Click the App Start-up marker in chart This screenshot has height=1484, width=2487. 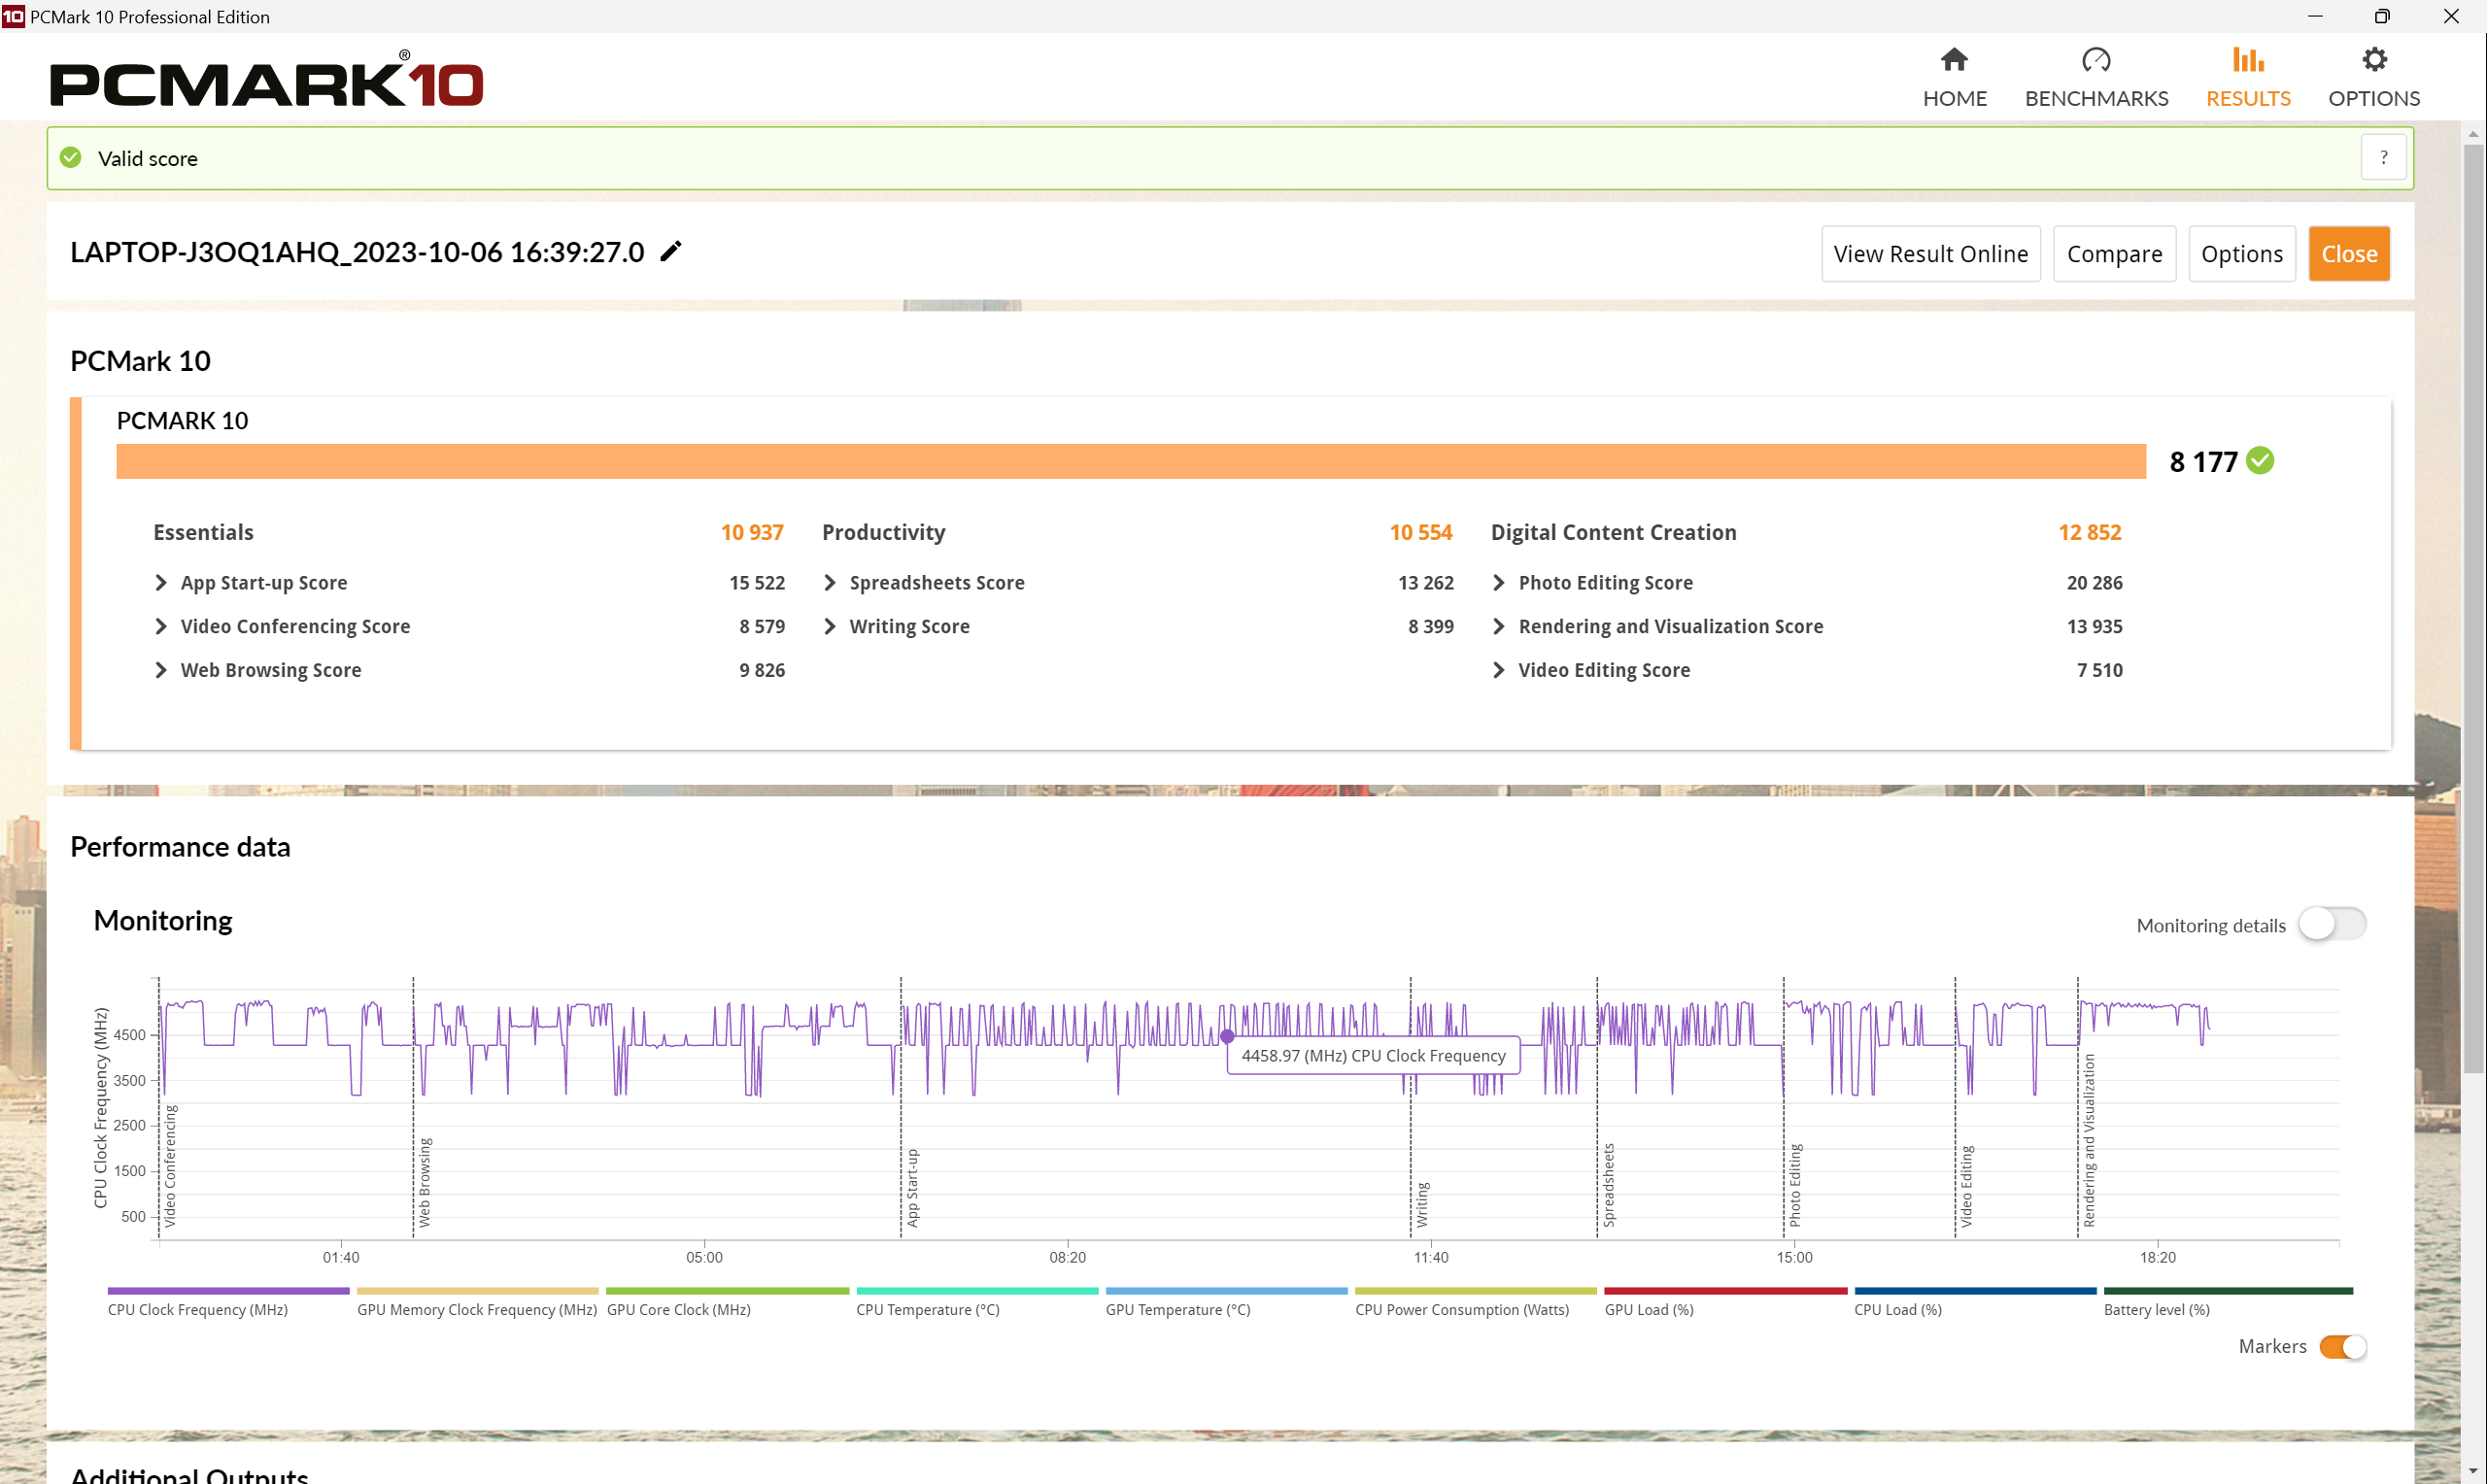[x=912, y=1188]
